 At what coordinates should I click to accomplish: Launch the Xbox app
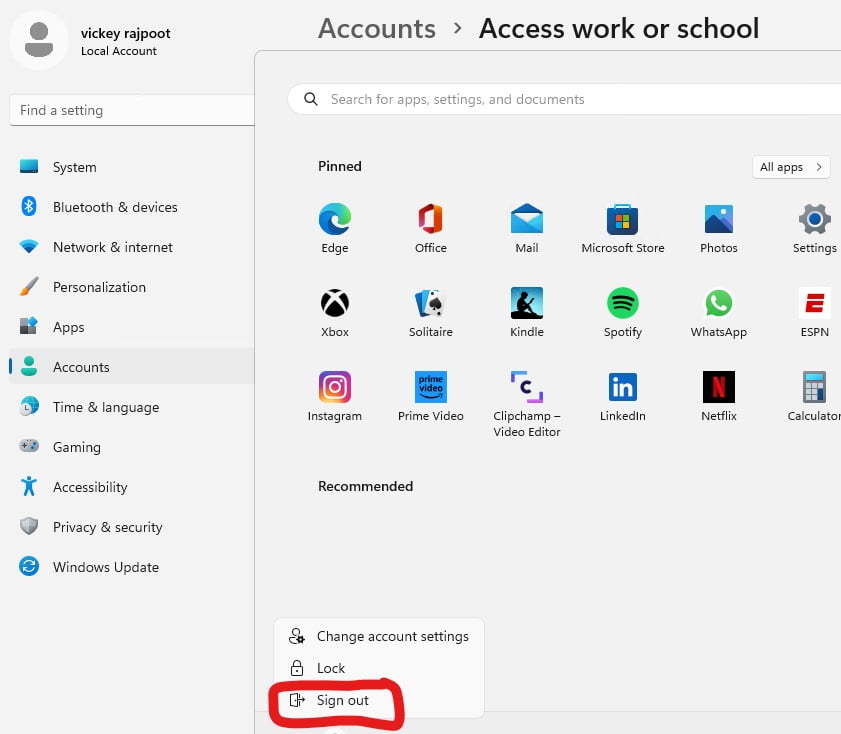(335, 303)
